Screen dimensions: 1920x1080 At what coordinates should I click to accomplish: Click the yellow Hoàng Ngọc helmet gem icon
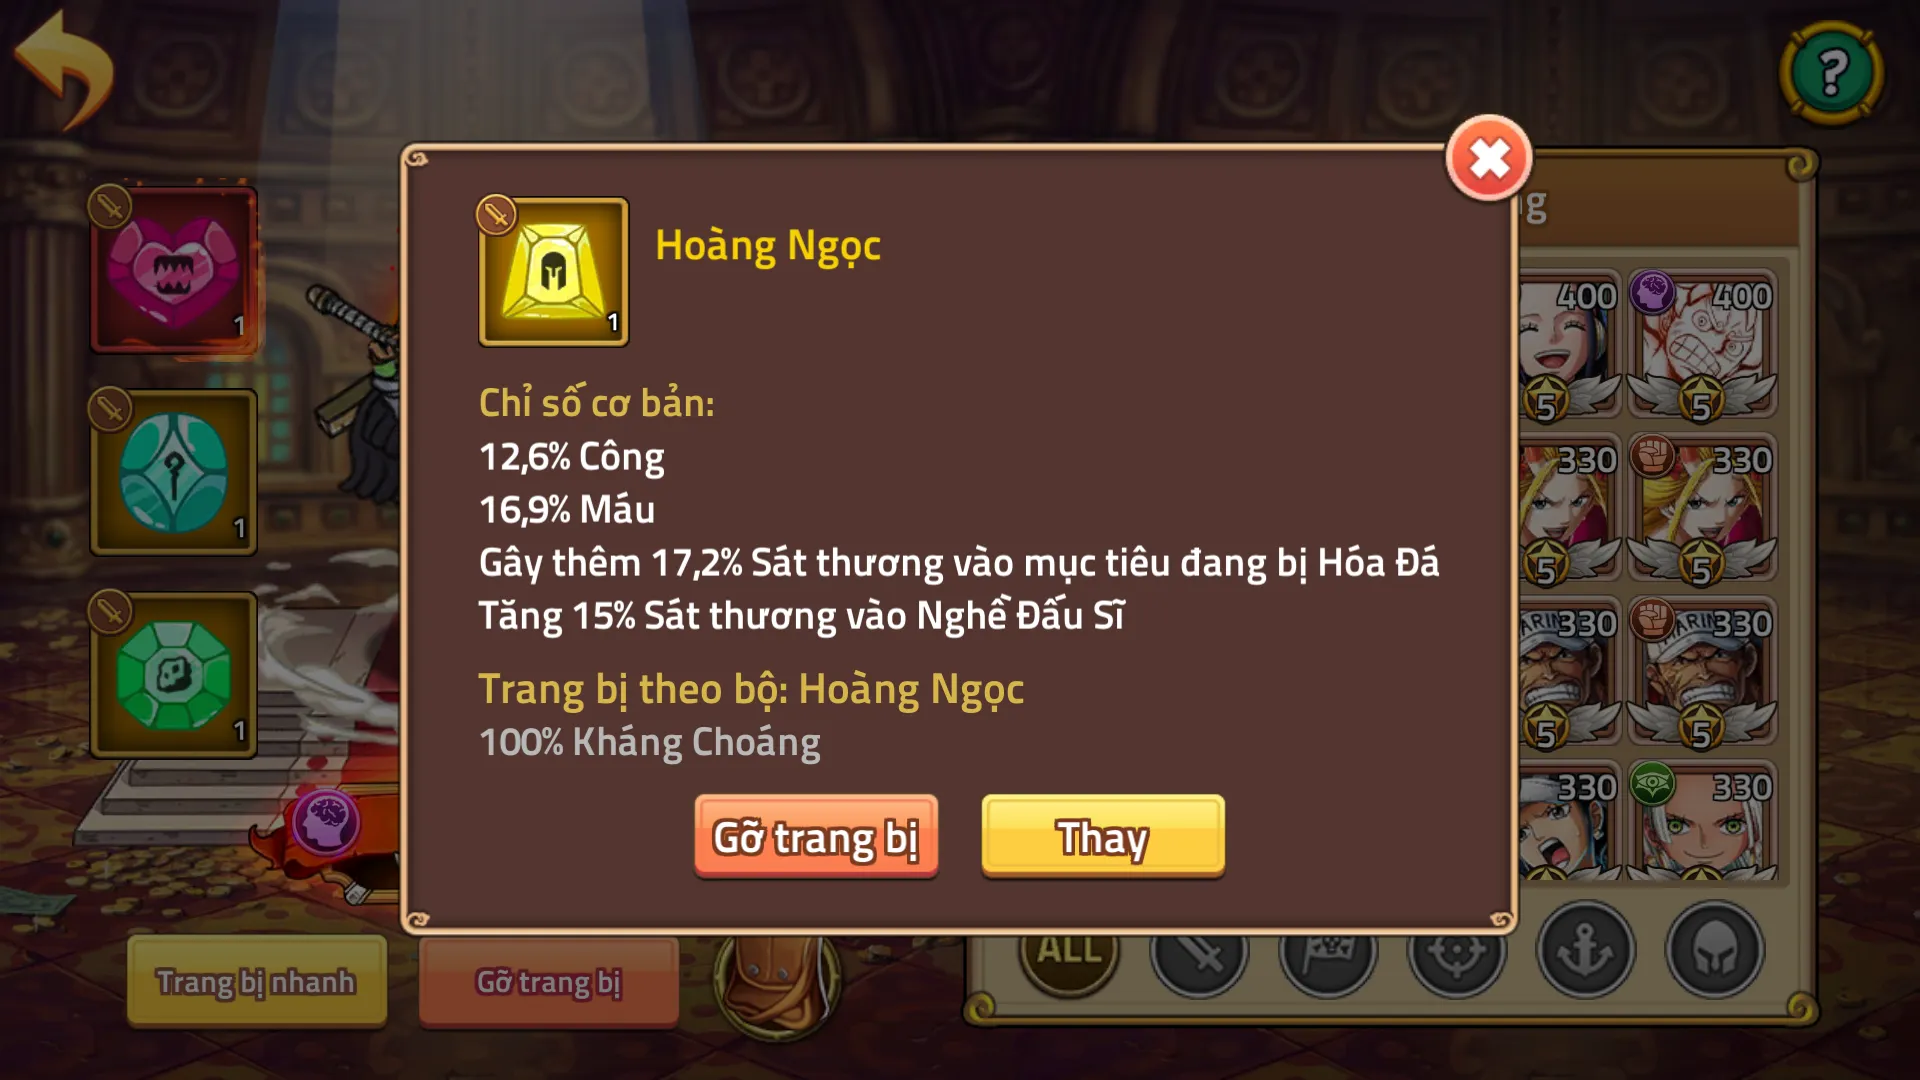click(x=553, y=272)
